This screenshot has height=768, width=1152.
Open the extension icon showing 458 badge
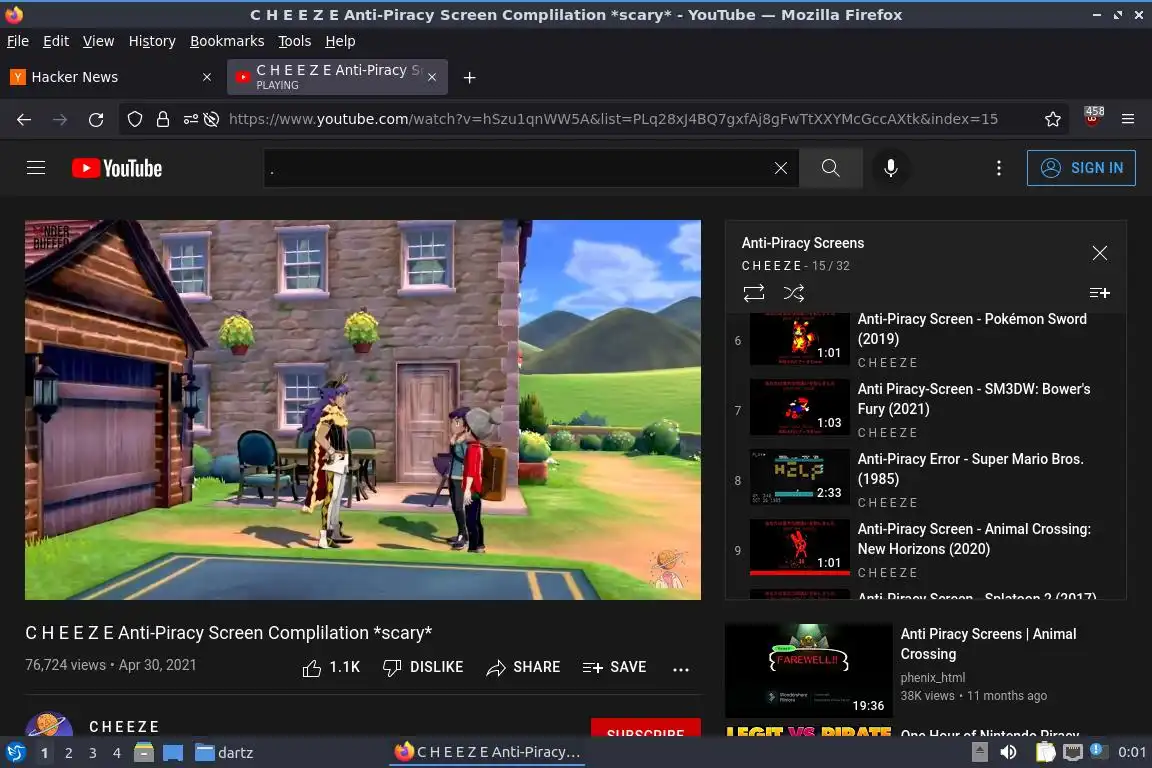pos(1092,117)
